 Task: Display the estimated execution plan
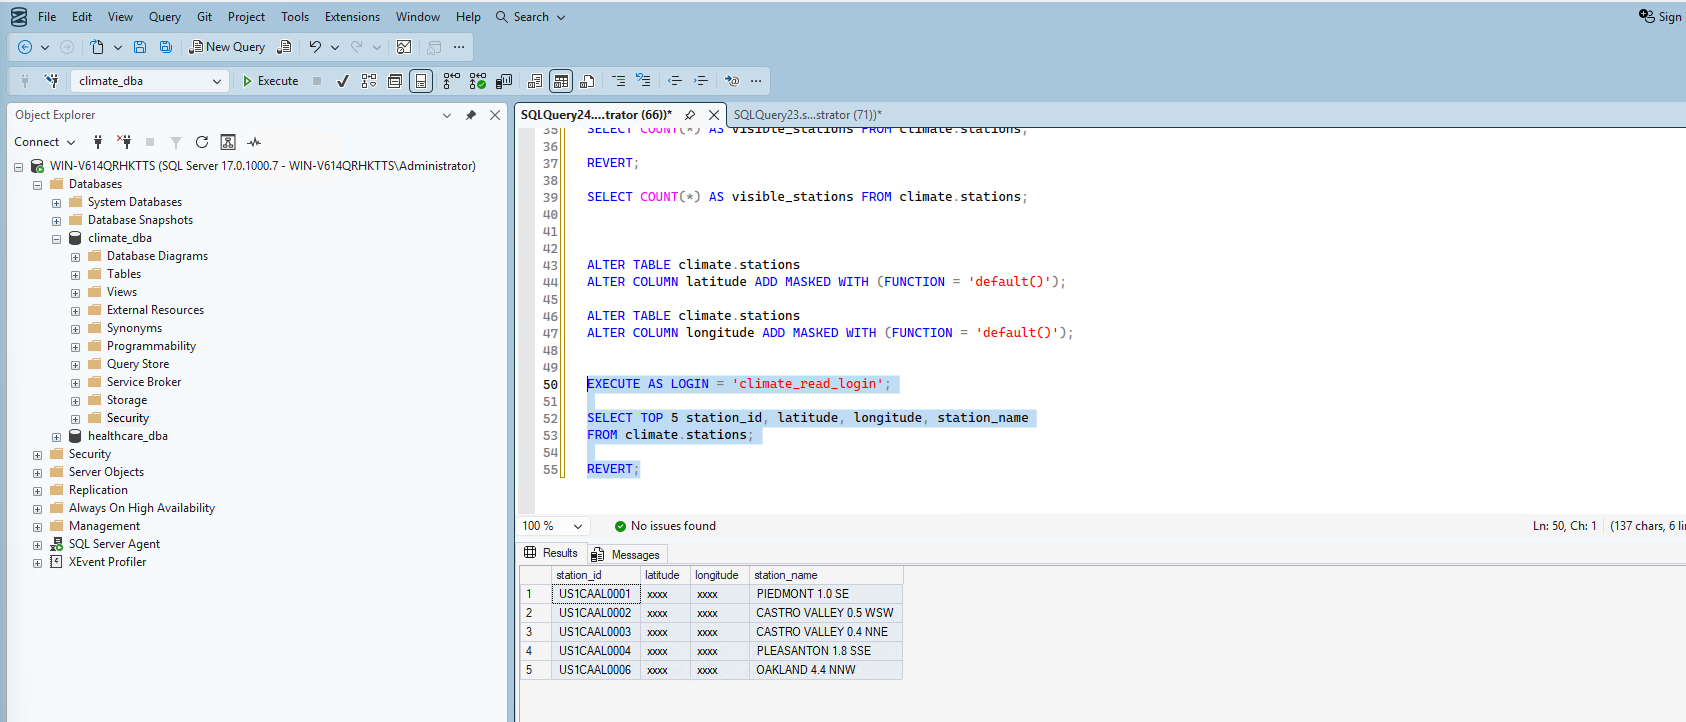[369, 81]
